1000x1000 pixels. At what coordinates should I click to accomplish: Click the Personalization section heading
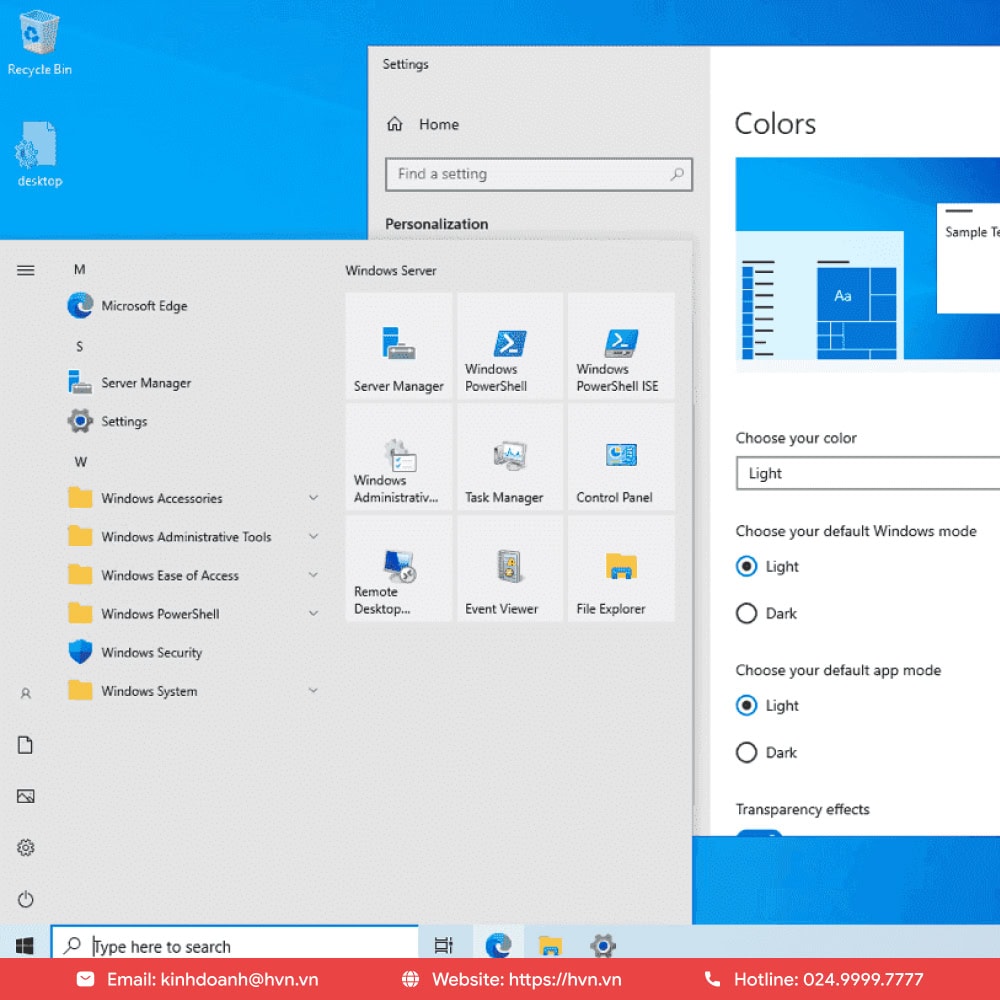[x=437, y=224]
